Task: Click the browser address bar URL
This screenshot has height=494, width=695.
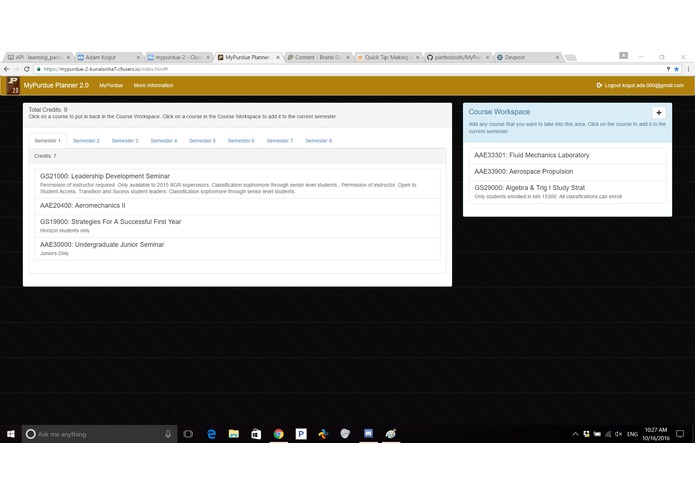Action: point(105,69)
